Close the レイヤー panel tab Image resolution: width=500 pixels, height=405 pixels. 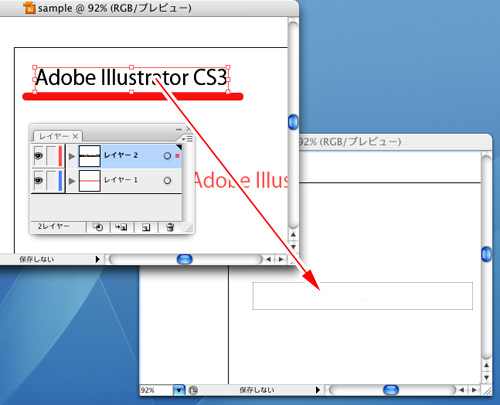coord(75,136)
